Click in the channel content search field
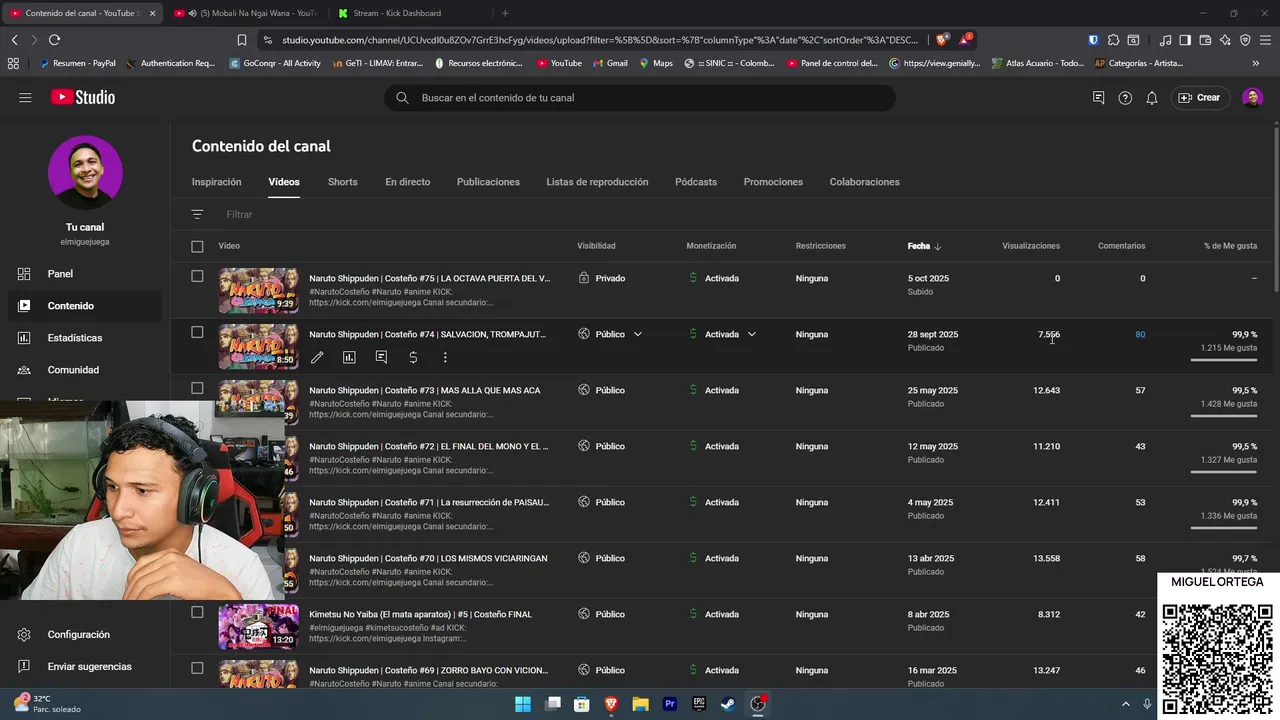 [x=640, y=98]
